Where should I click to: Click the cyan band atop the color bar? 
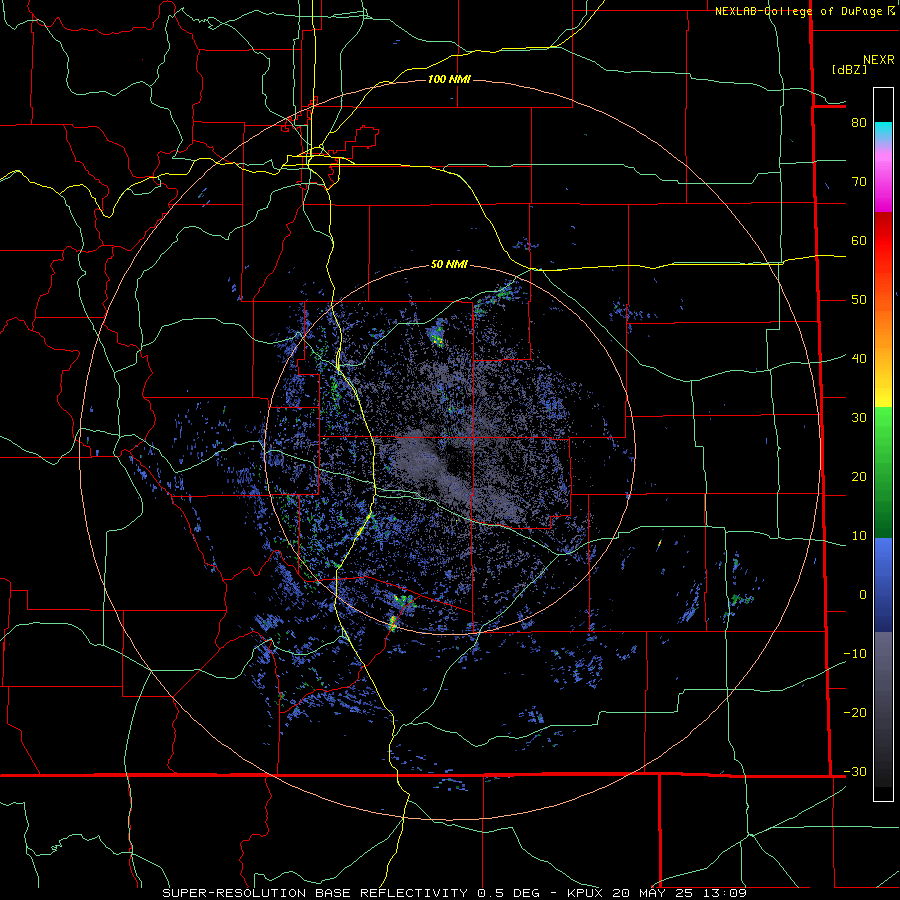883,132
